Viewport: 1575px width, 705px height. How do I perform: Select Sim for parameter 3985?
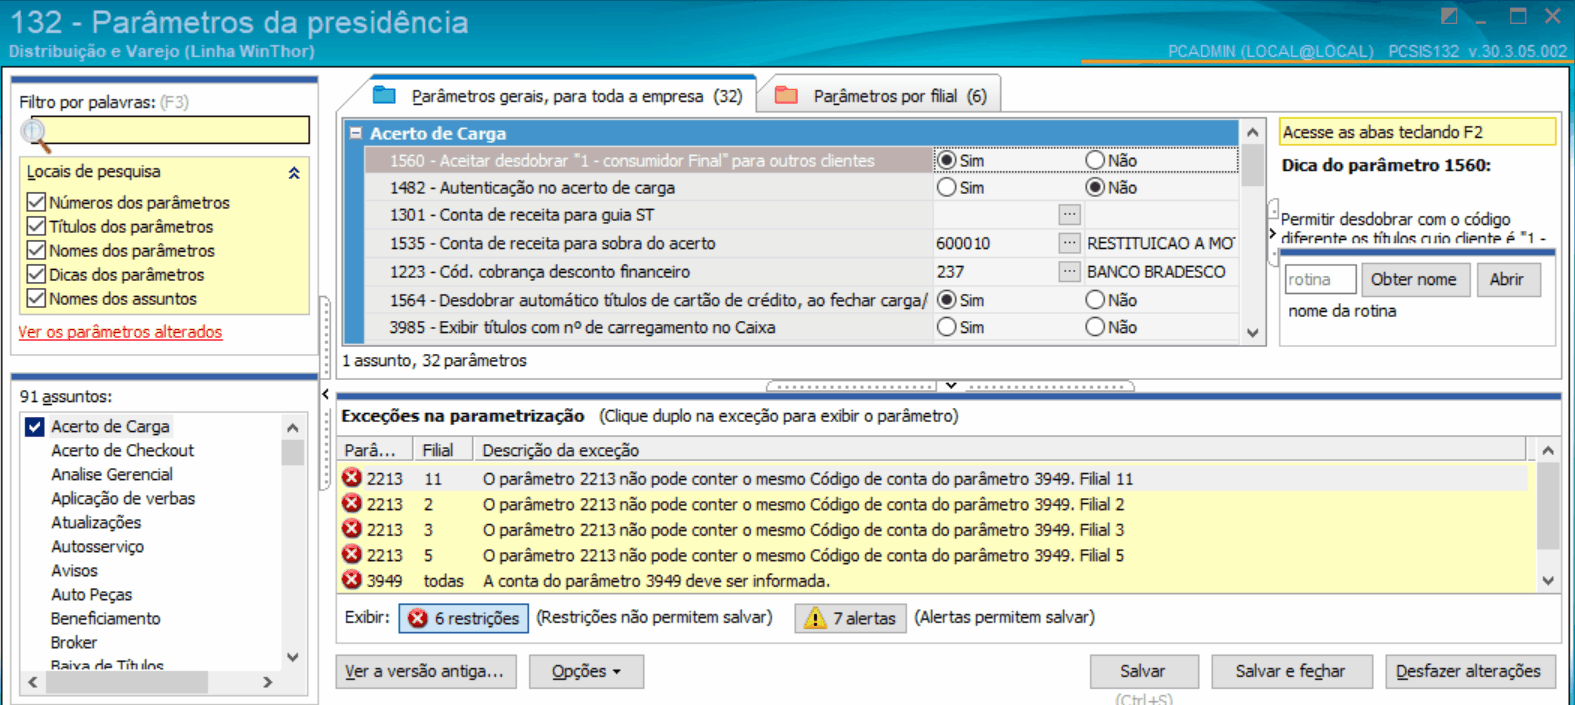[x=946, y=327]
